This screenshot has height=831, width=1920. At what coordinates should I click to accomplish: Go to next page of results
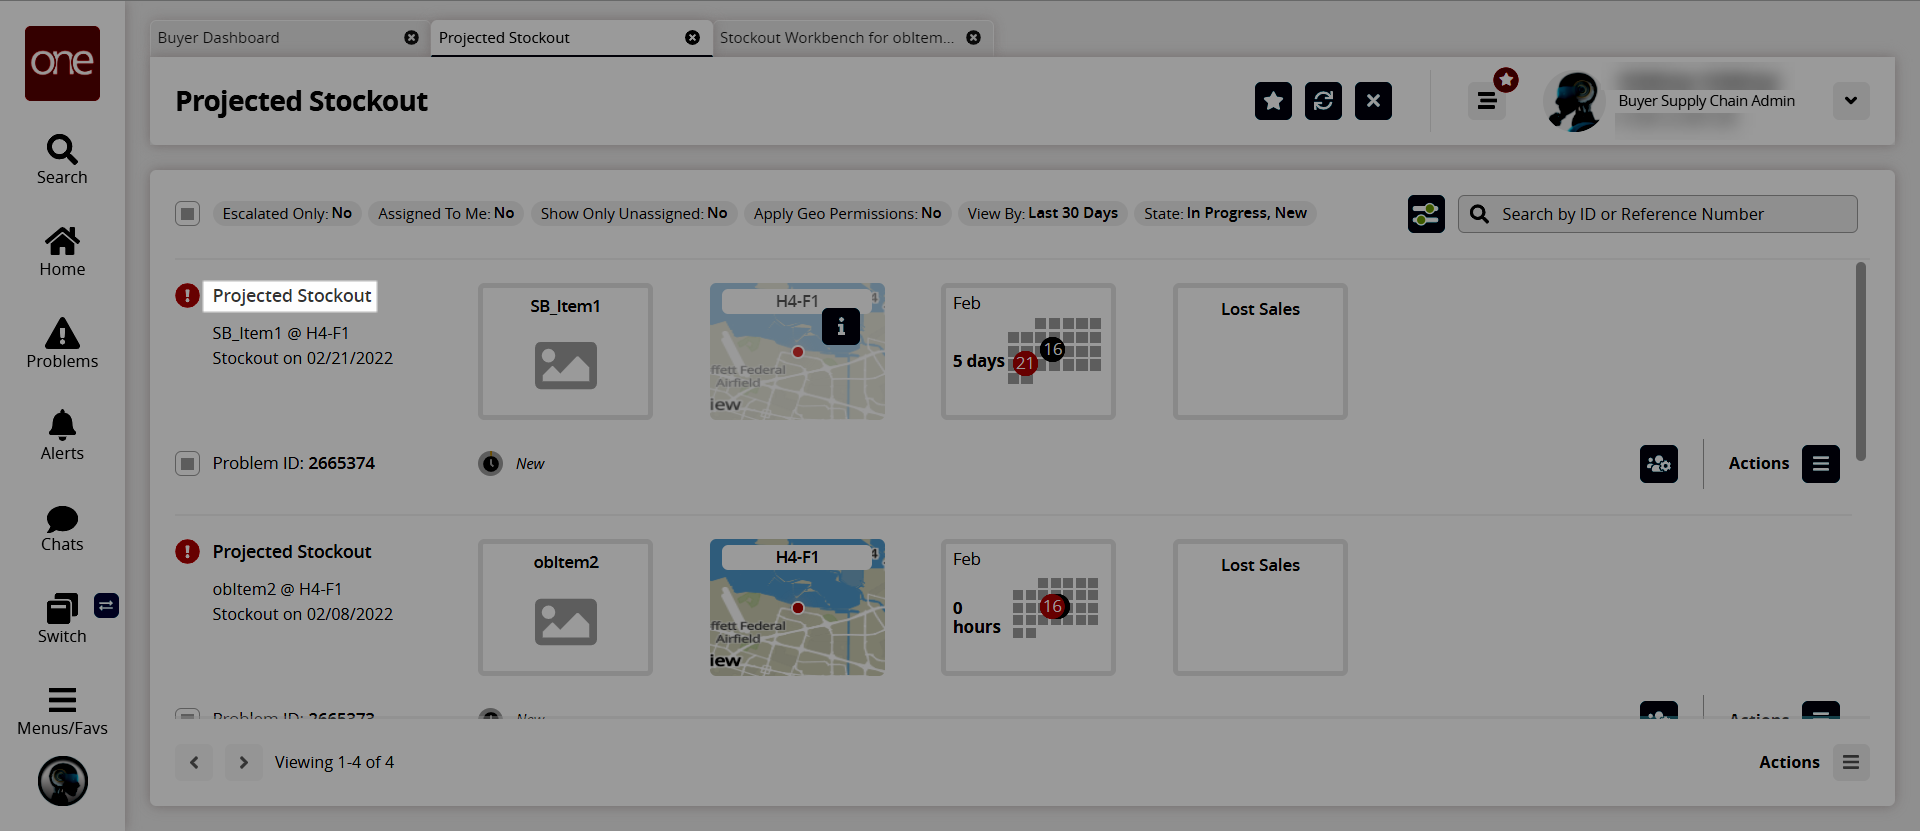[243, 762]
